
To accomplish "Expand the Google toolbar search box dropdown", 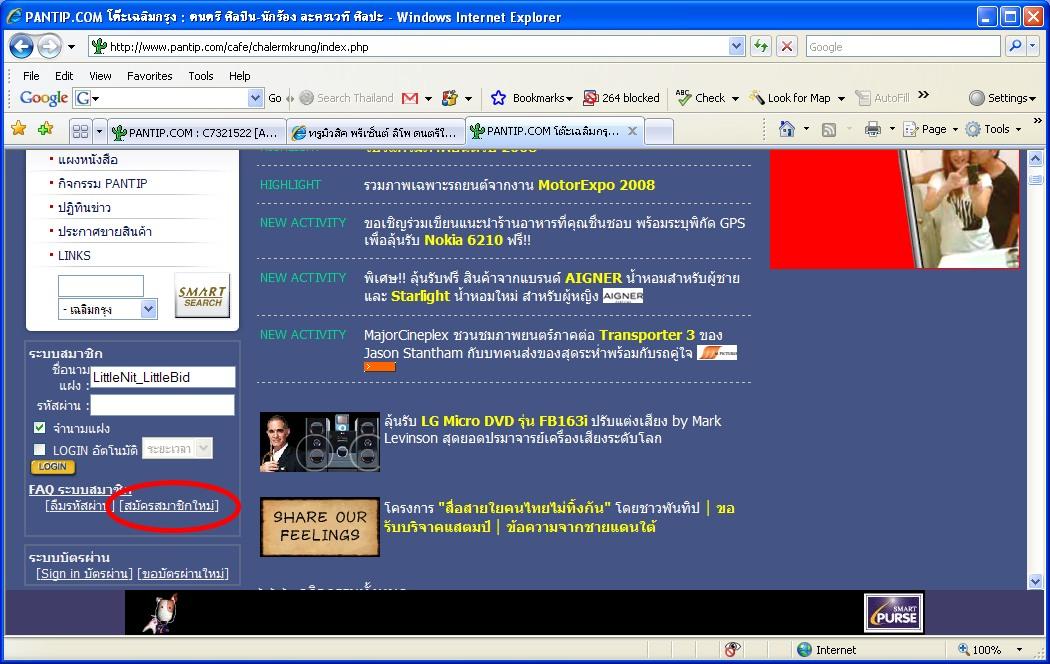I will click(x=255, y=98).
